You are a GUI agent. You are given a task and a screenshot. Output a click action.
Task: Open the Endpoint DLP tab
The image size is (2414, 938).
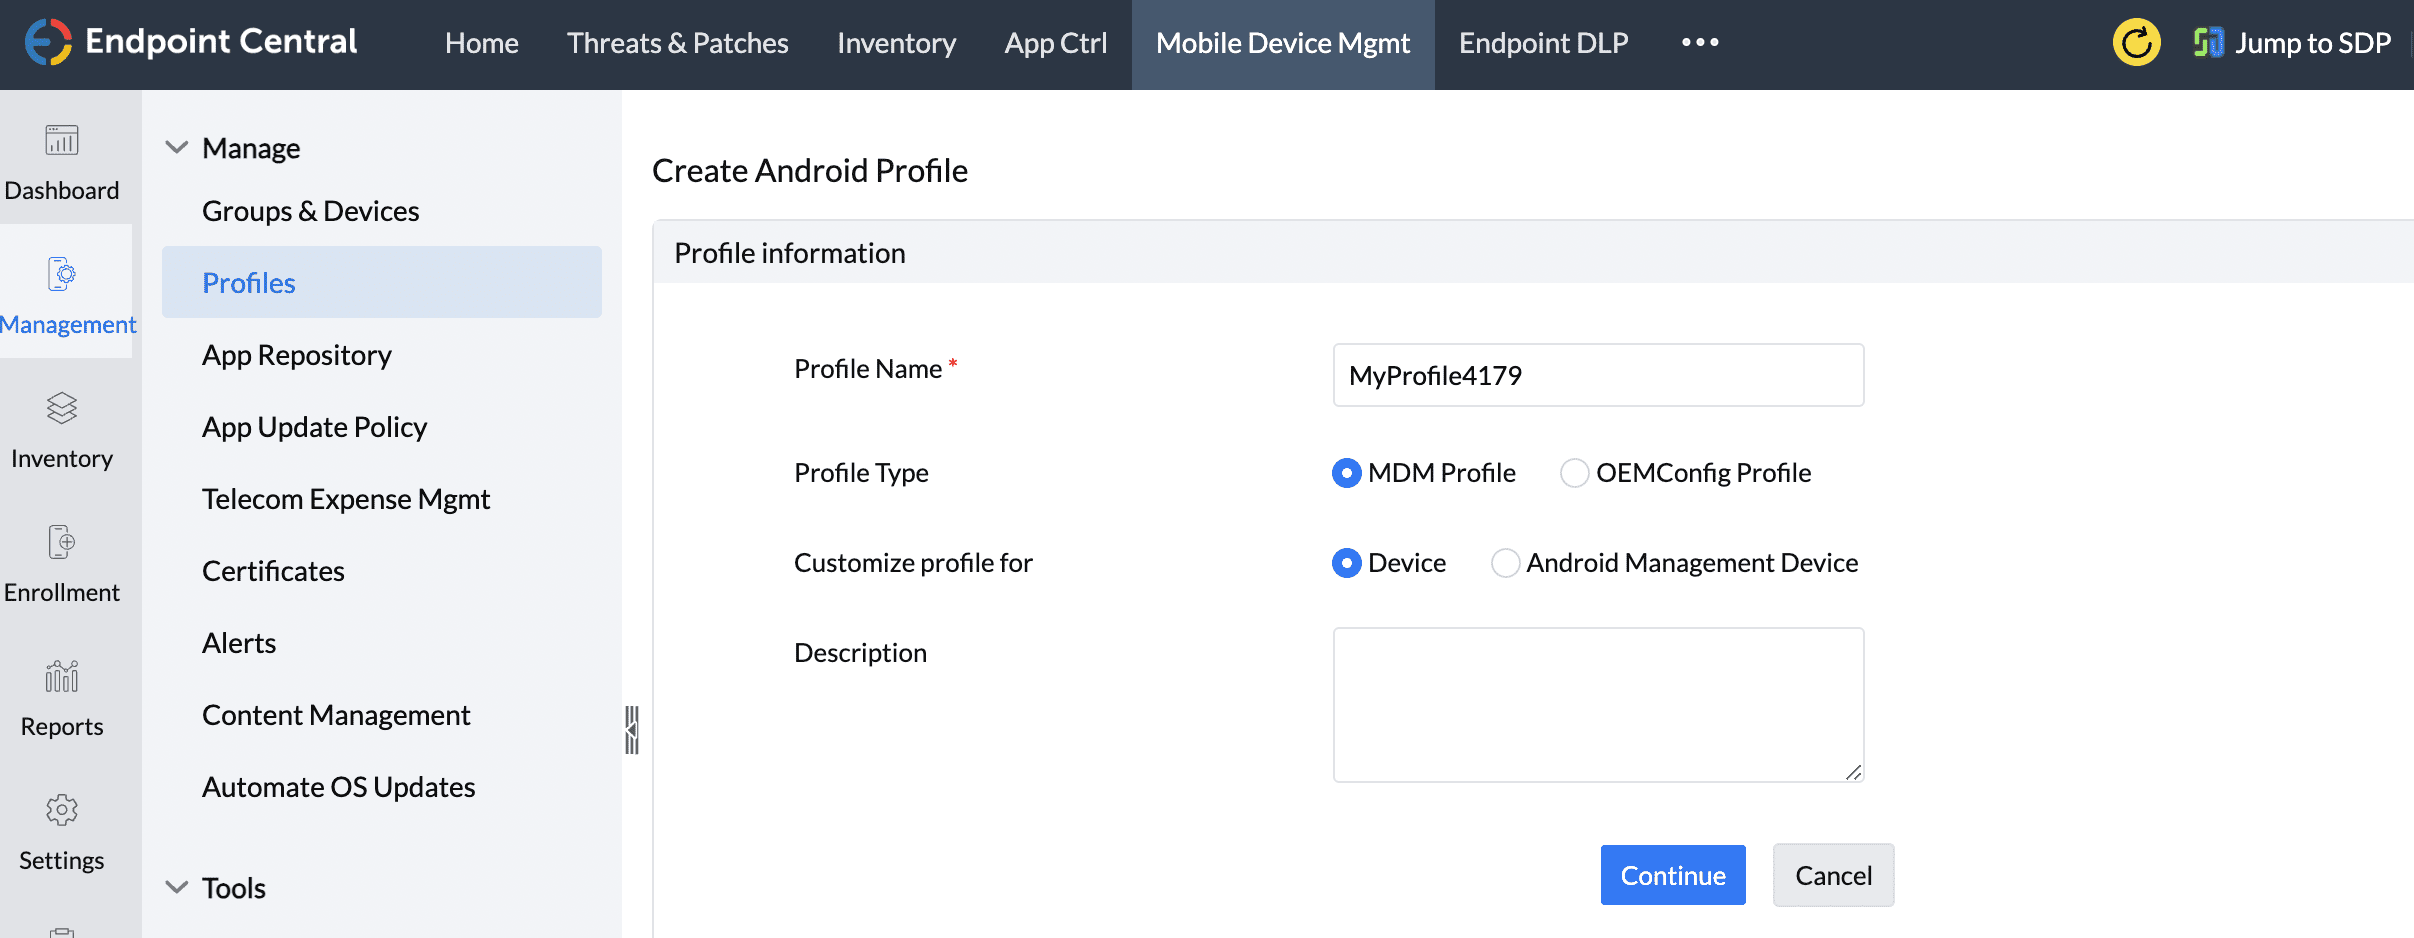[1543, 43]
